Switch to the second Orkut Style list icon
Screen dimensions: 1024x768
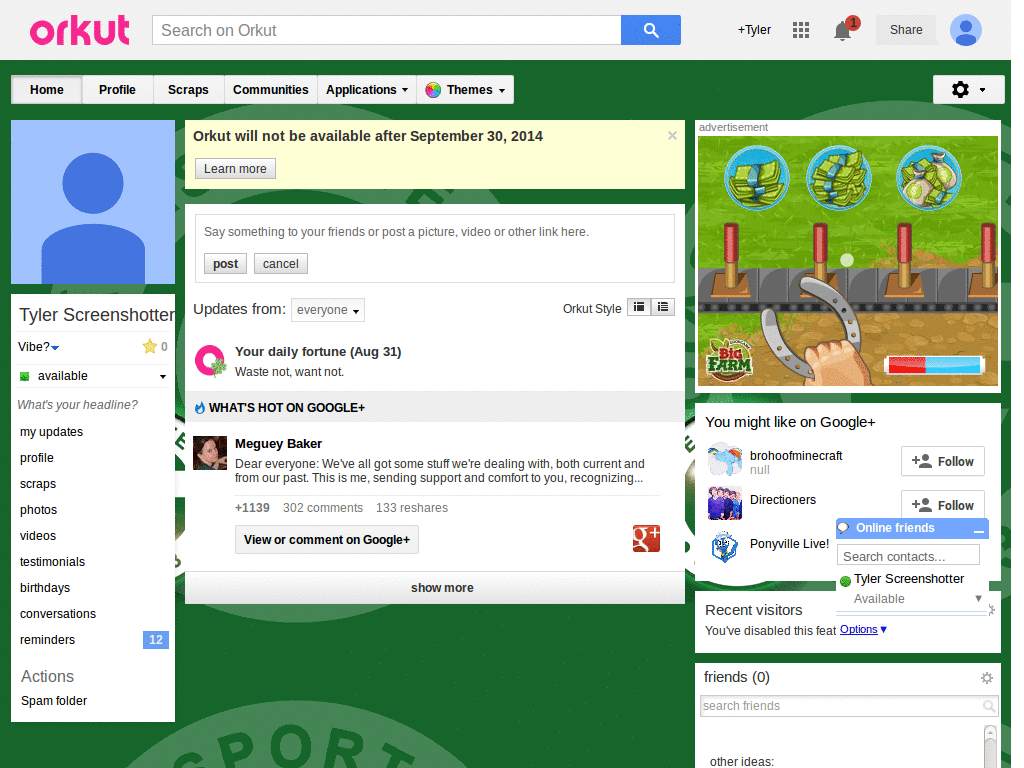(x=663, y=307)
